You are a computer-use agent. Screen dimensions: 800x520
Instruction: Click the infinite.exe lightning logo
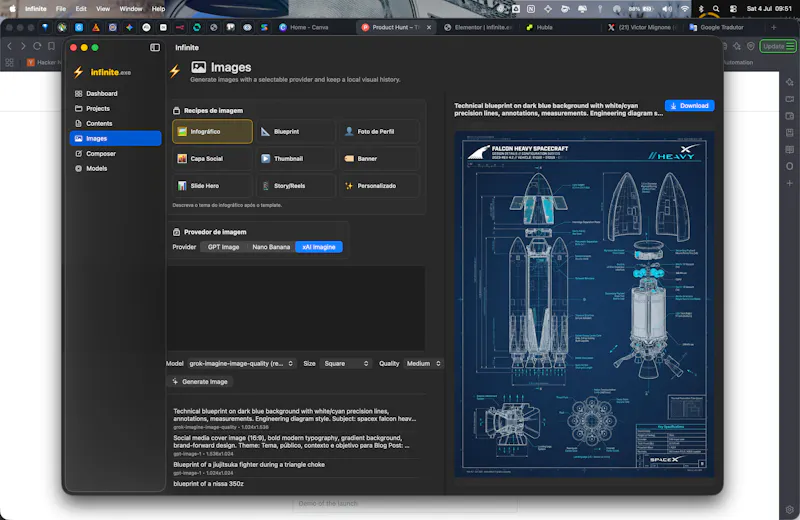tap(79, 72)
